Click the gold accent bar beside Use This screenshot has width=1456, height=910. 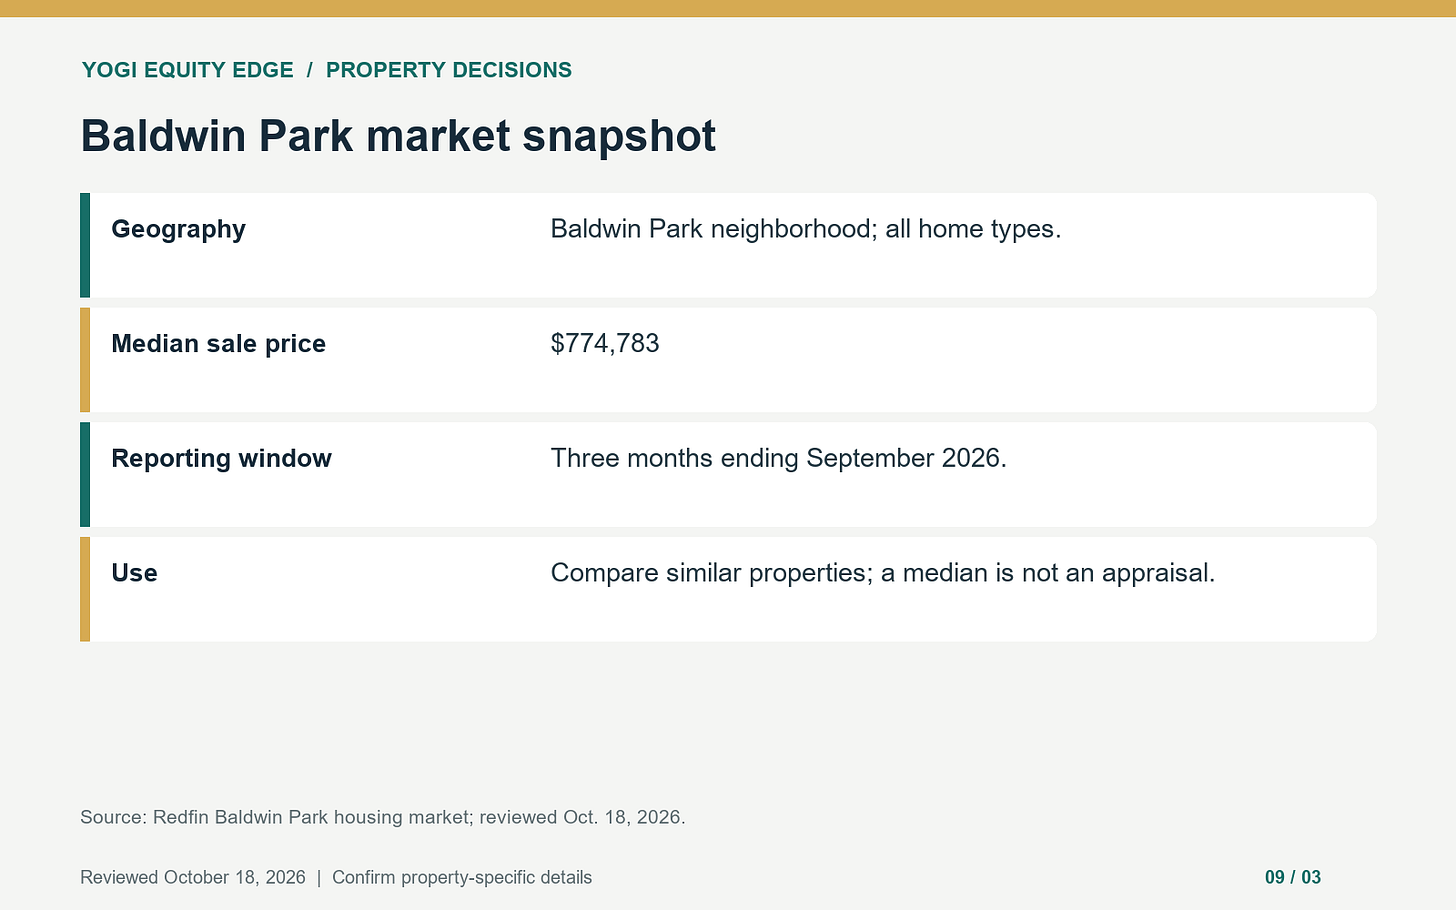point(85,589)
